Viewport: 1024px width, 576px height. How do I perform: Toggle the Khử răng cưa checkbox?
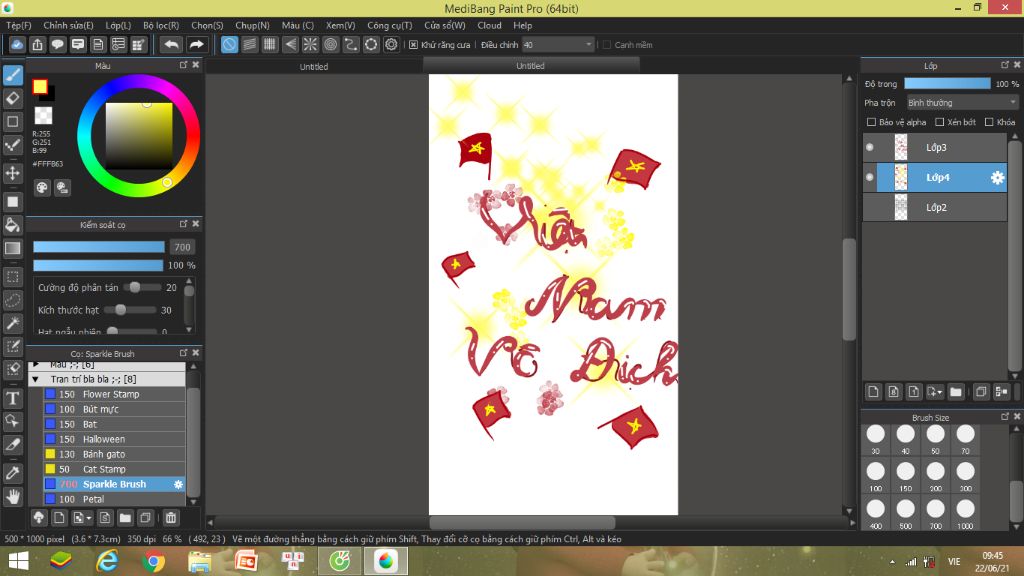413,44
